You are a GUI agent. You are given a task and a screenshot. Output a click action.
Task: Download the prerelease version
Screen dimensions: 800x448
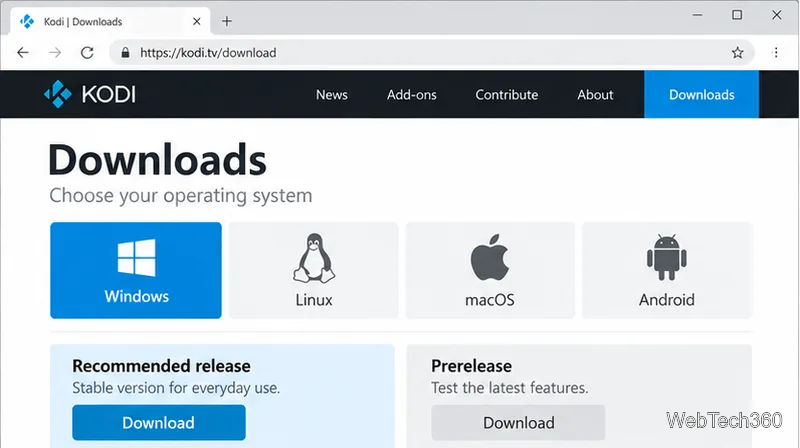click(518, 422)
